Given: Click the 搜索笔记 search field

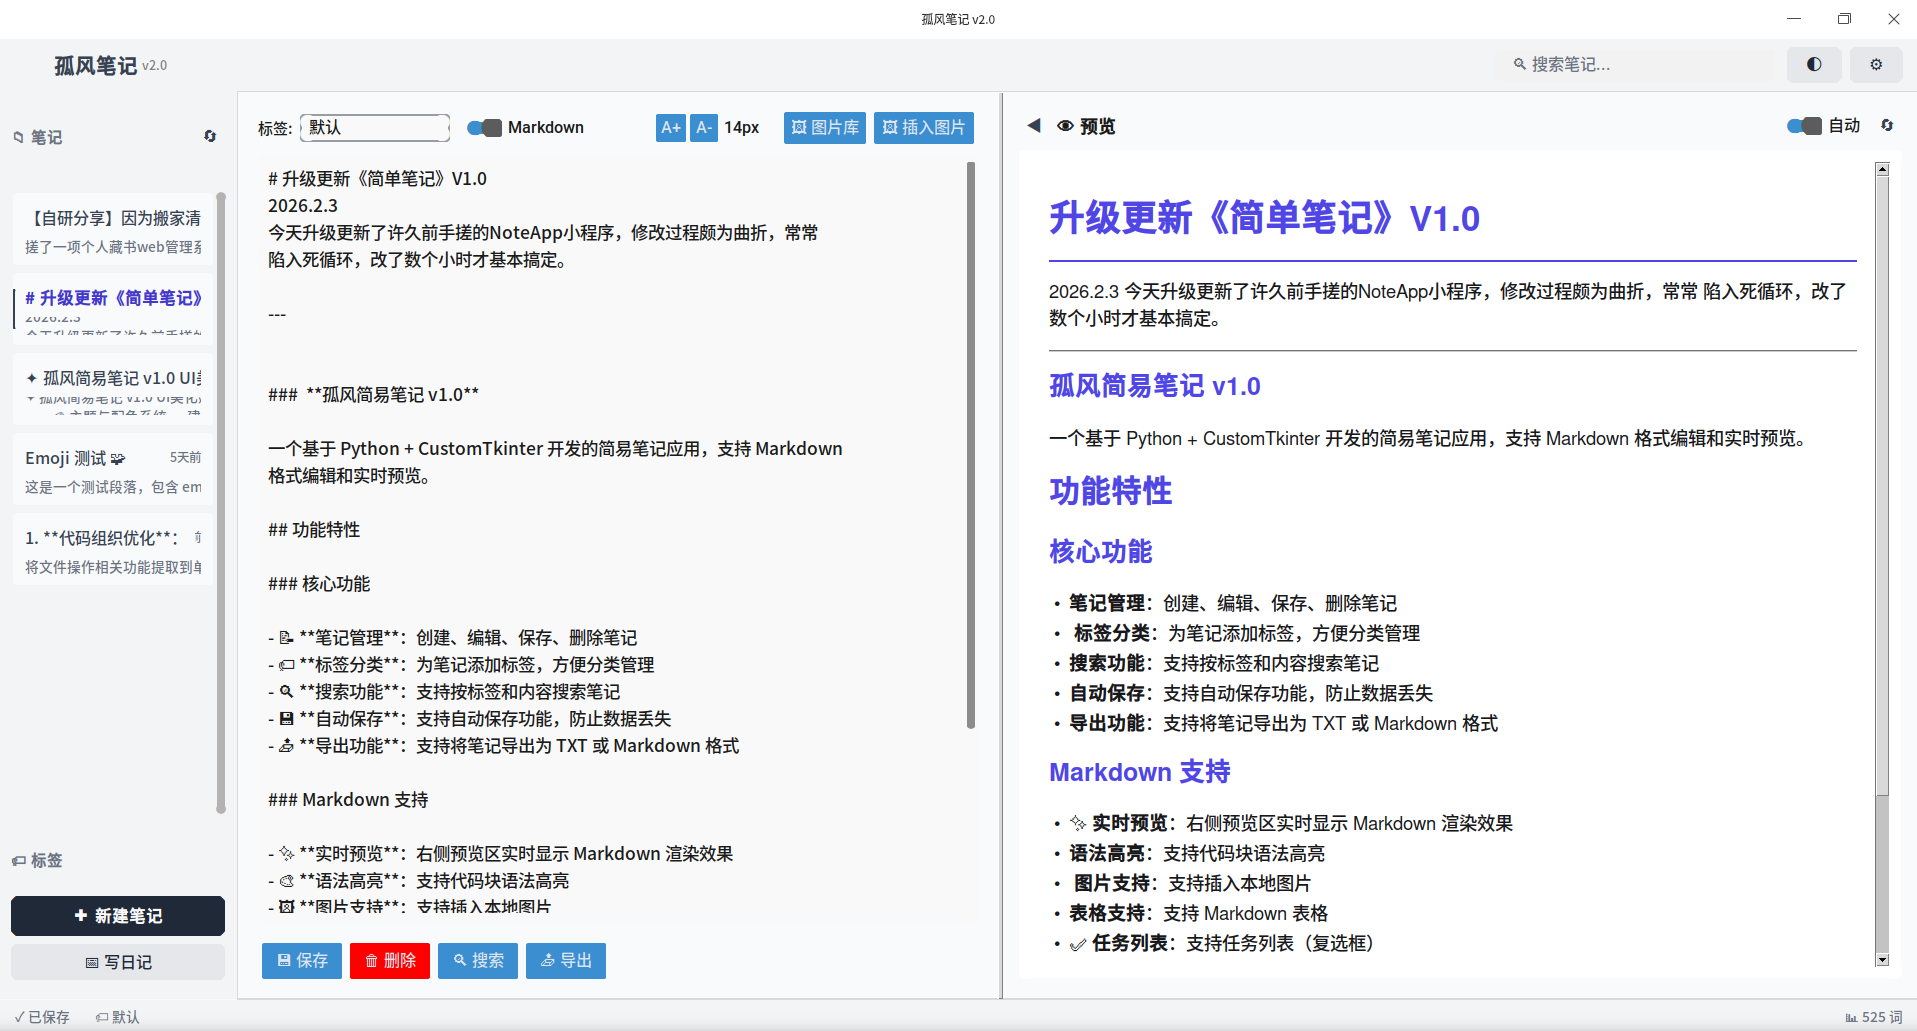Looking at the screenshot, I should 1636,64.
